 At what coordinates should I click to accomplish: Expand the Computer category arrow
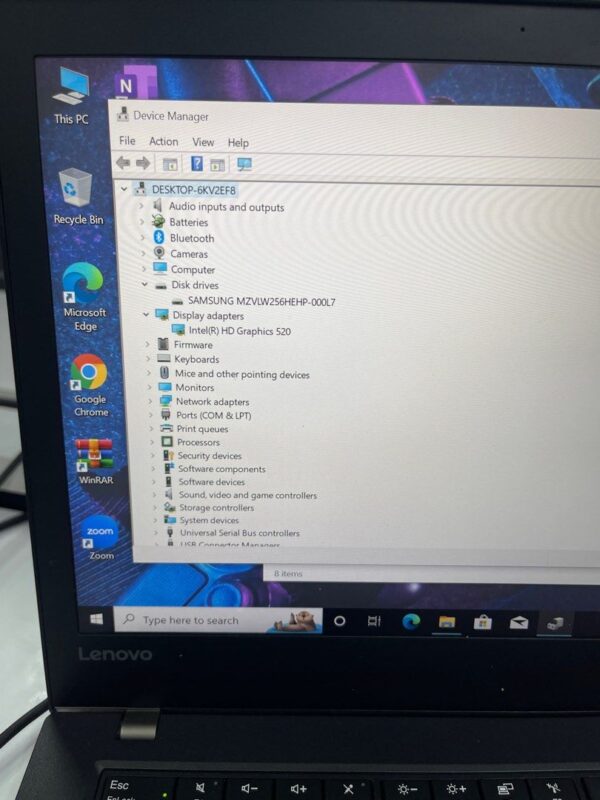tap(144, 268)
